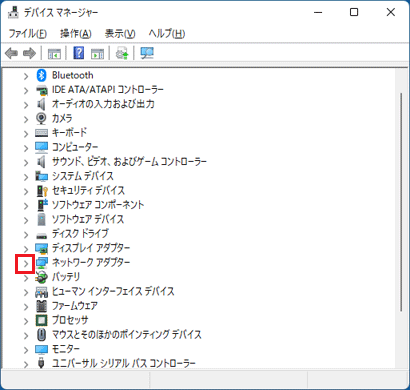The height and width of the screenshot is (390, 410).
Task: Select the ヒューマン インターフェイス デバイス row
Action: tap(113, 292)
